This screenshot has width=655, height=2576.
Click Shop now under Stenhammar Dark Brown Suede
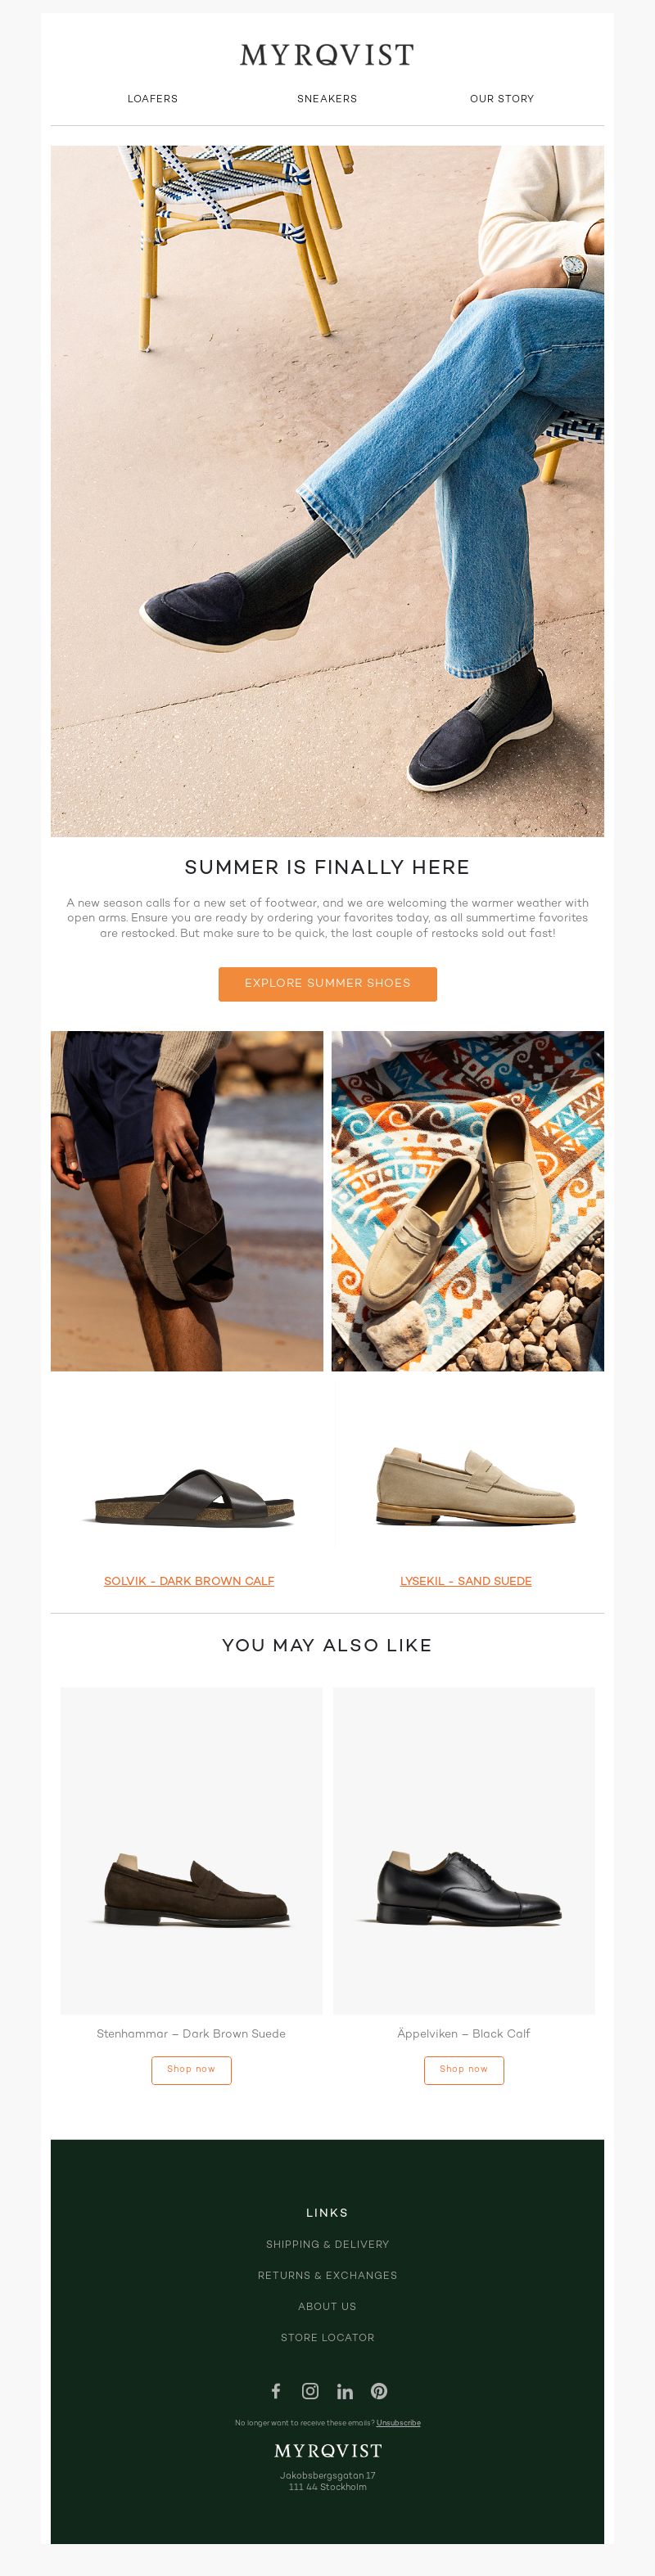191,2069
